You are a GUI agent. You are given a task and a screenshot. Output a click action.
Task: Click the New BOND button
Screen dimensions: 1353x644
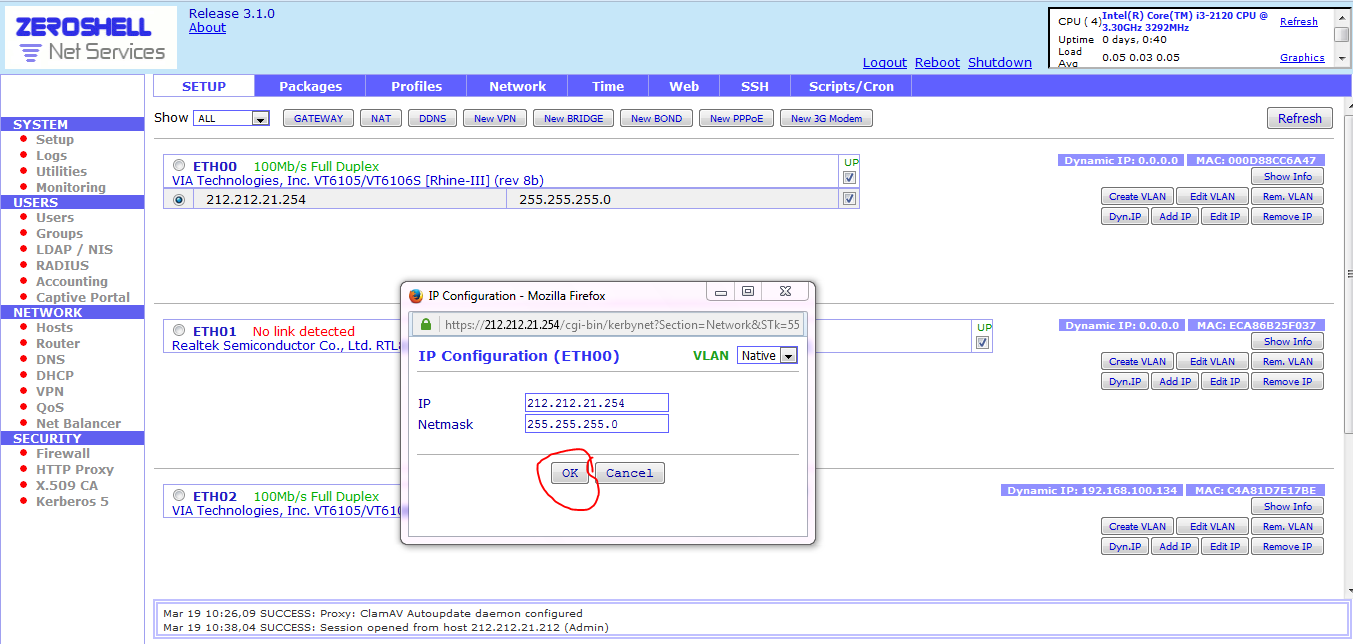(656, 118)
